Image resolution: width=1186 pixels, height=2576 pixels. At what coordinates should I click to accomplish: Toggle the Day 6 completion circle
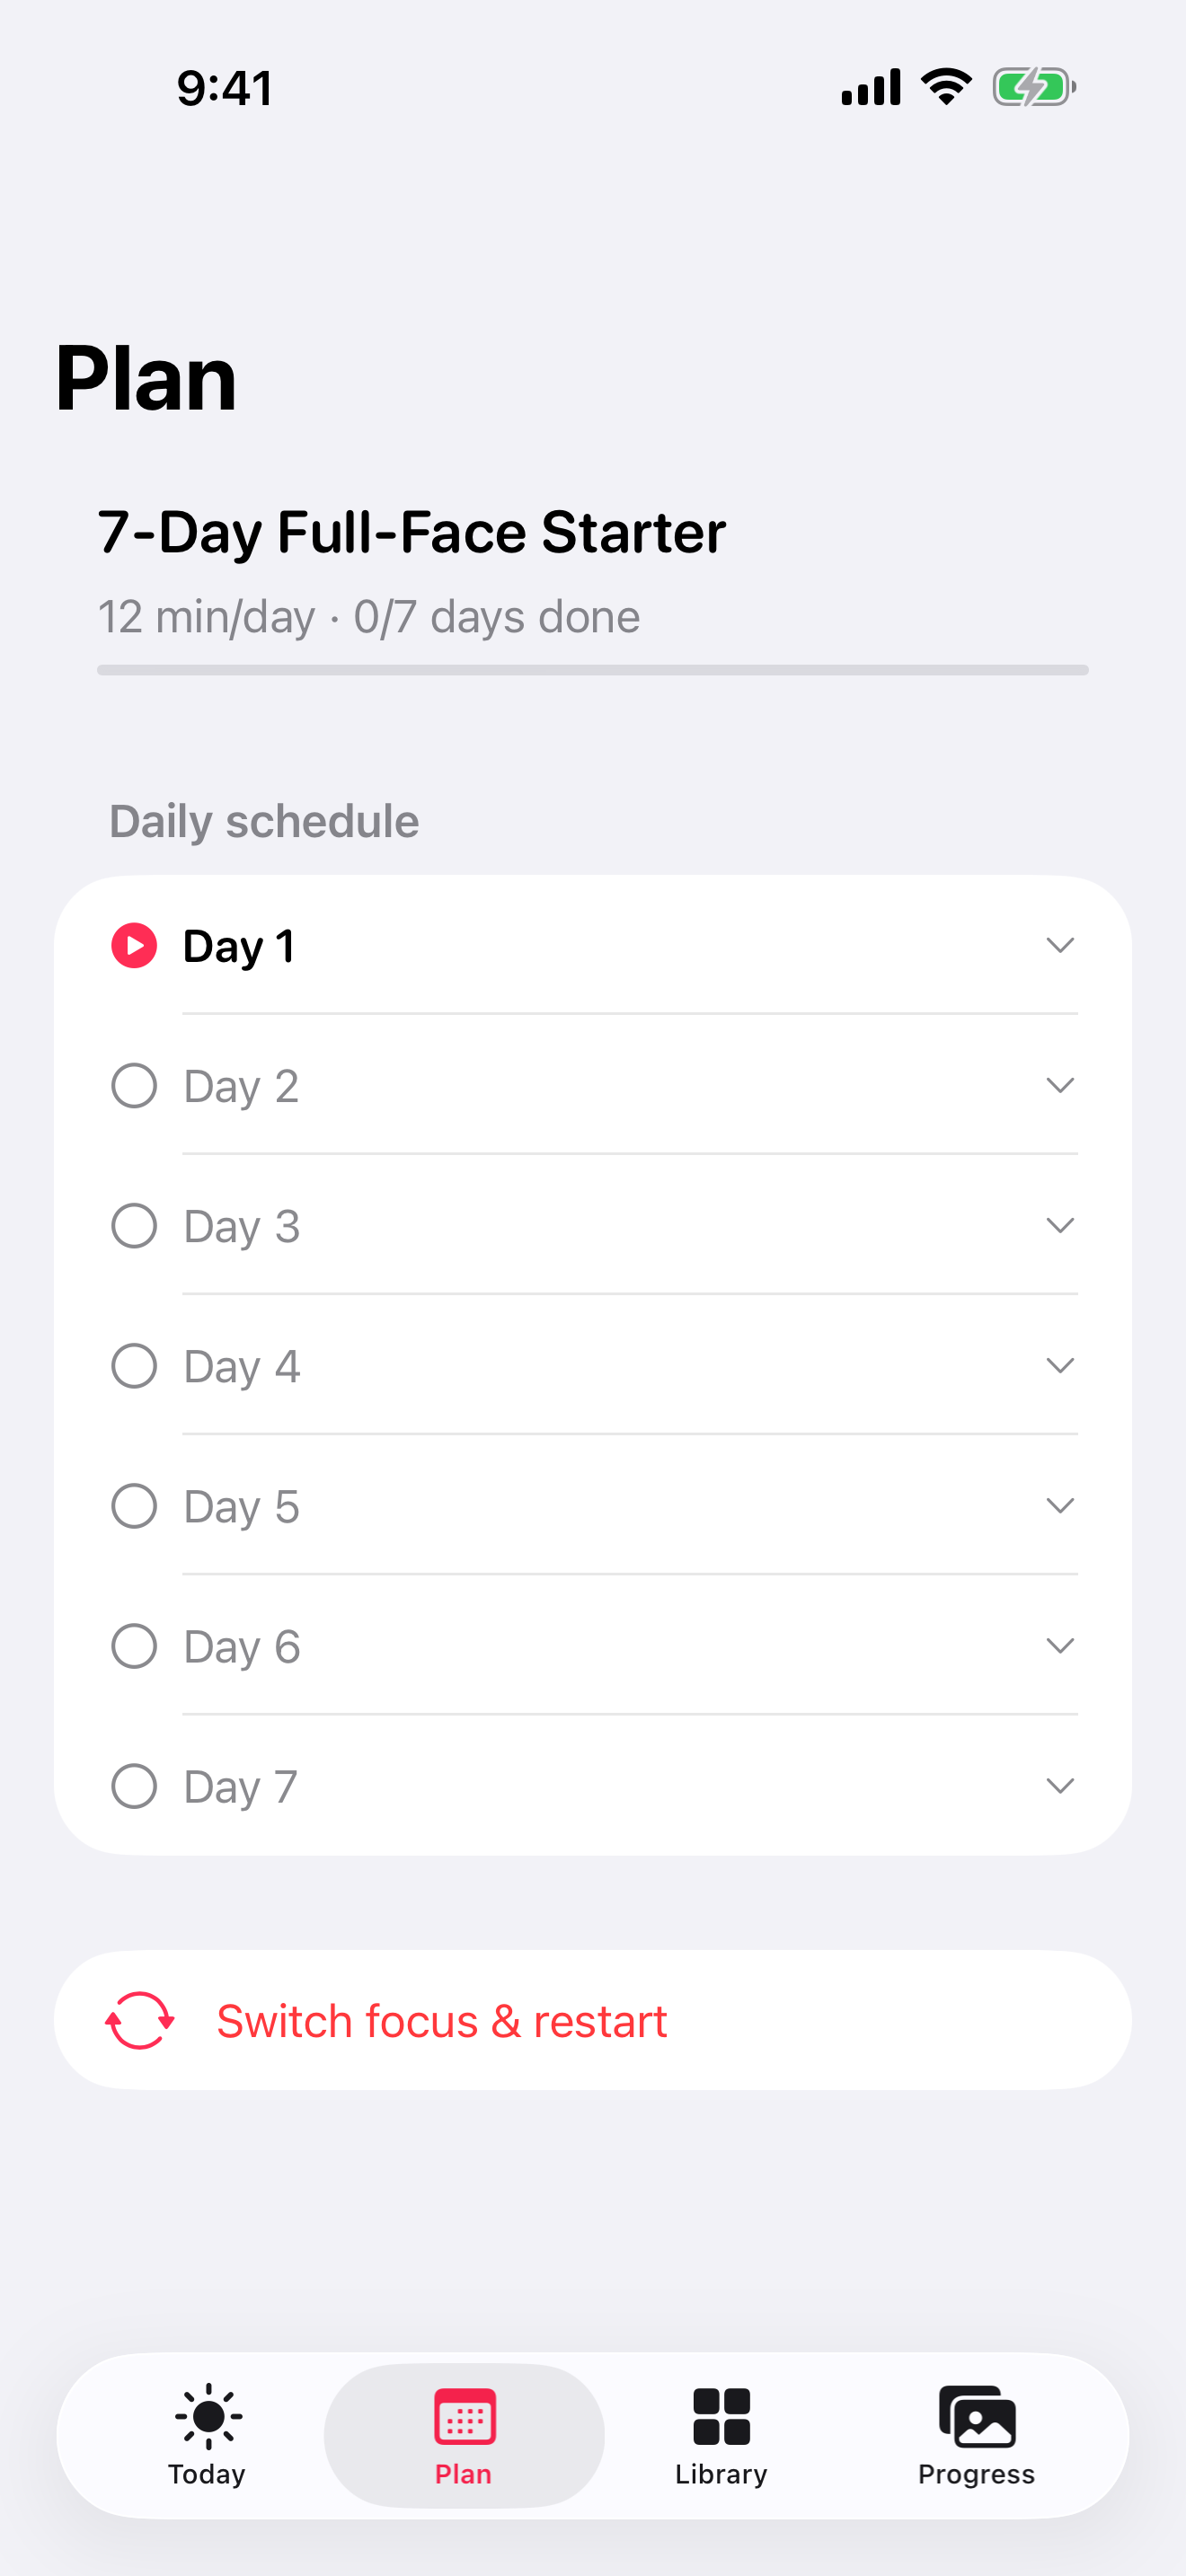pyautogui.click(x=134, y=1646)
